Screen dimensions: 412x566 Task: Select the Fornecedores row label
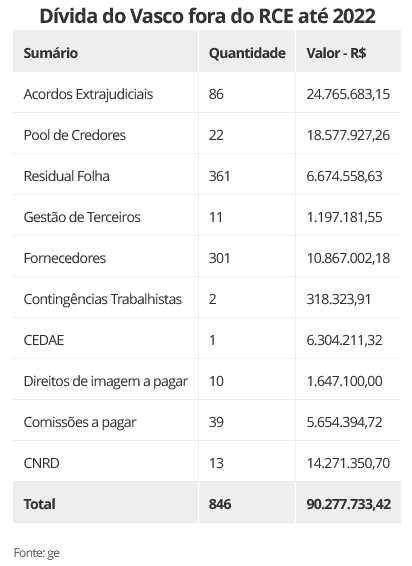click(65, 258)
